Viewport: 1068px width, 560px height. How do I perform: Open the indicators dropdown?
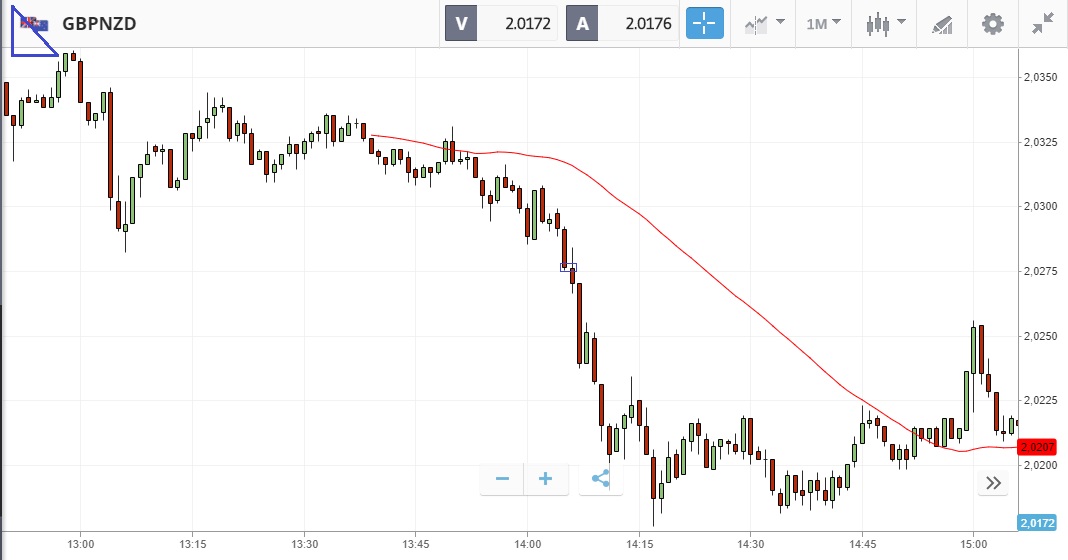click(764, 23)
